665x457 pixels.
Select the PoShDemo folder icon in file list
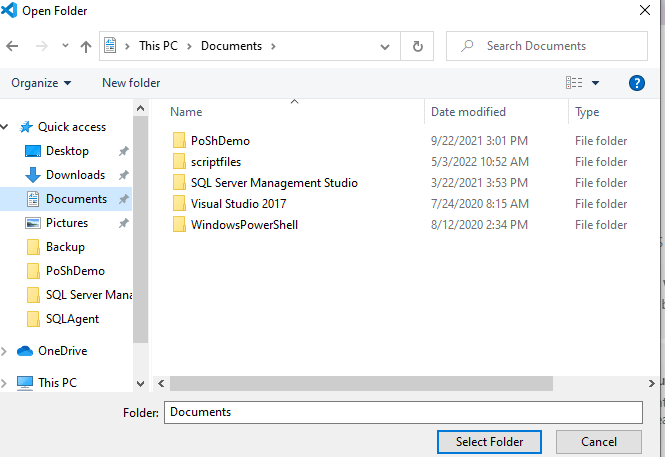[179, 141]
